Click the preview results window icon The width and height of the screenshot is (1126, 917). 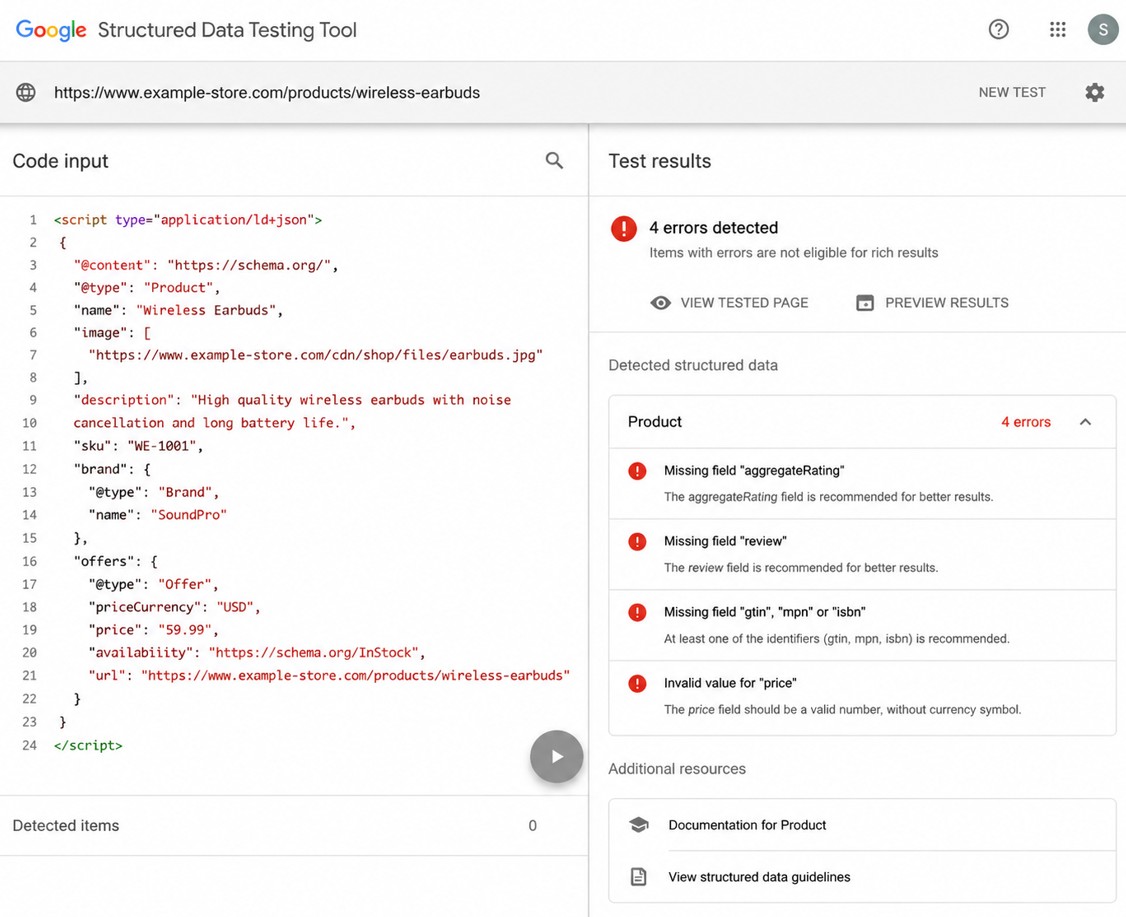point(865,303)
